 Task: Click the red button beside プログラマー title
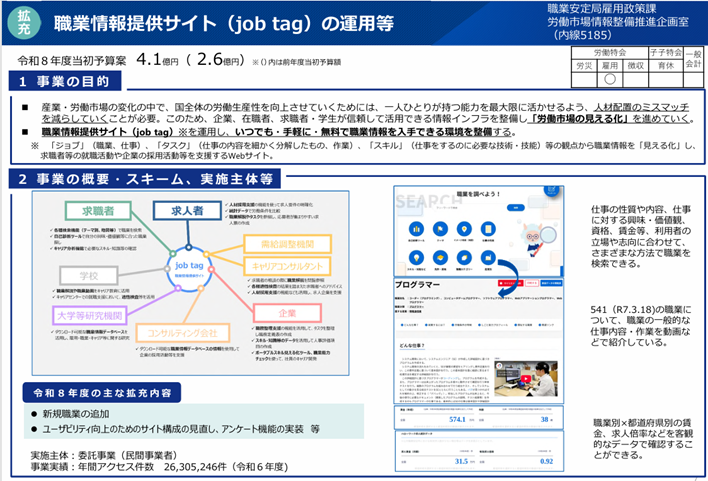point(508,284)
